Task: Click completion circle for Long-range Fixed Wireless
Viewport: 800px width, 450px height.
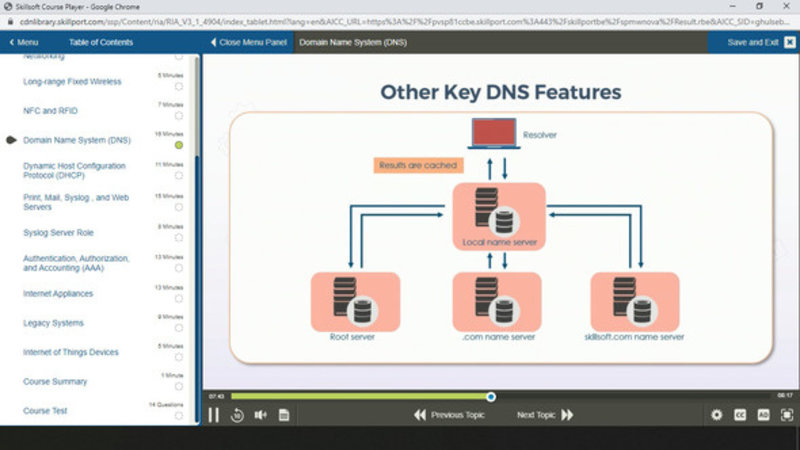Action: pos(179,87)
